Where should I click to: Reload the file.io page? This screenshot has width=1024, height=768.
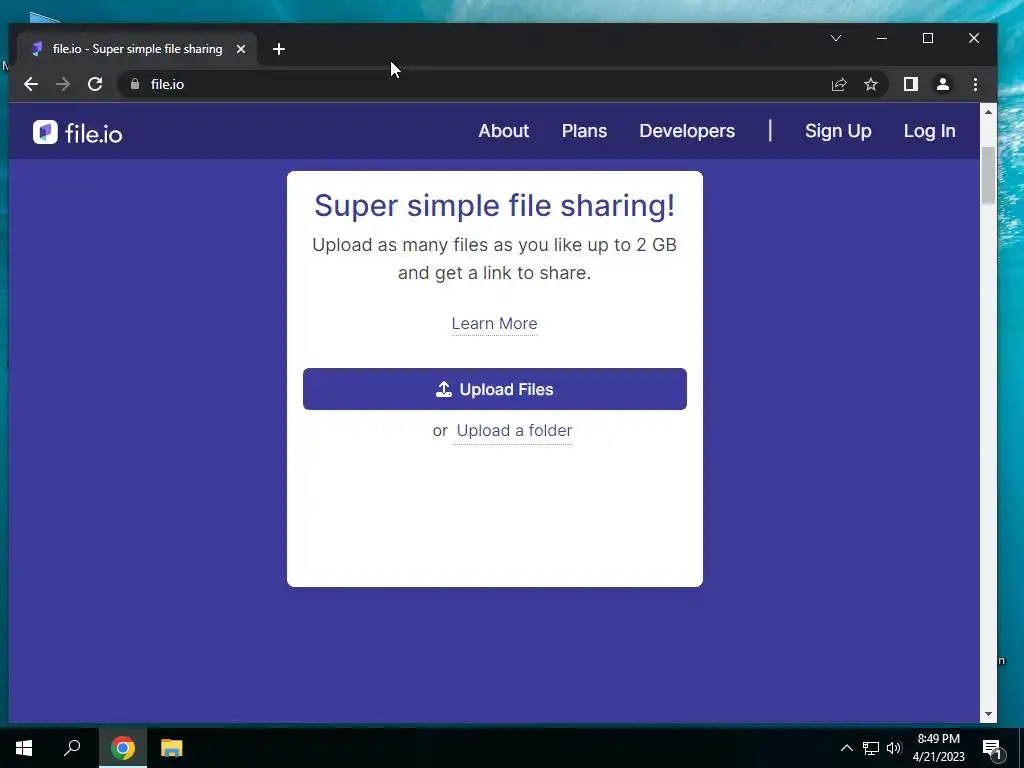[95, 84]
